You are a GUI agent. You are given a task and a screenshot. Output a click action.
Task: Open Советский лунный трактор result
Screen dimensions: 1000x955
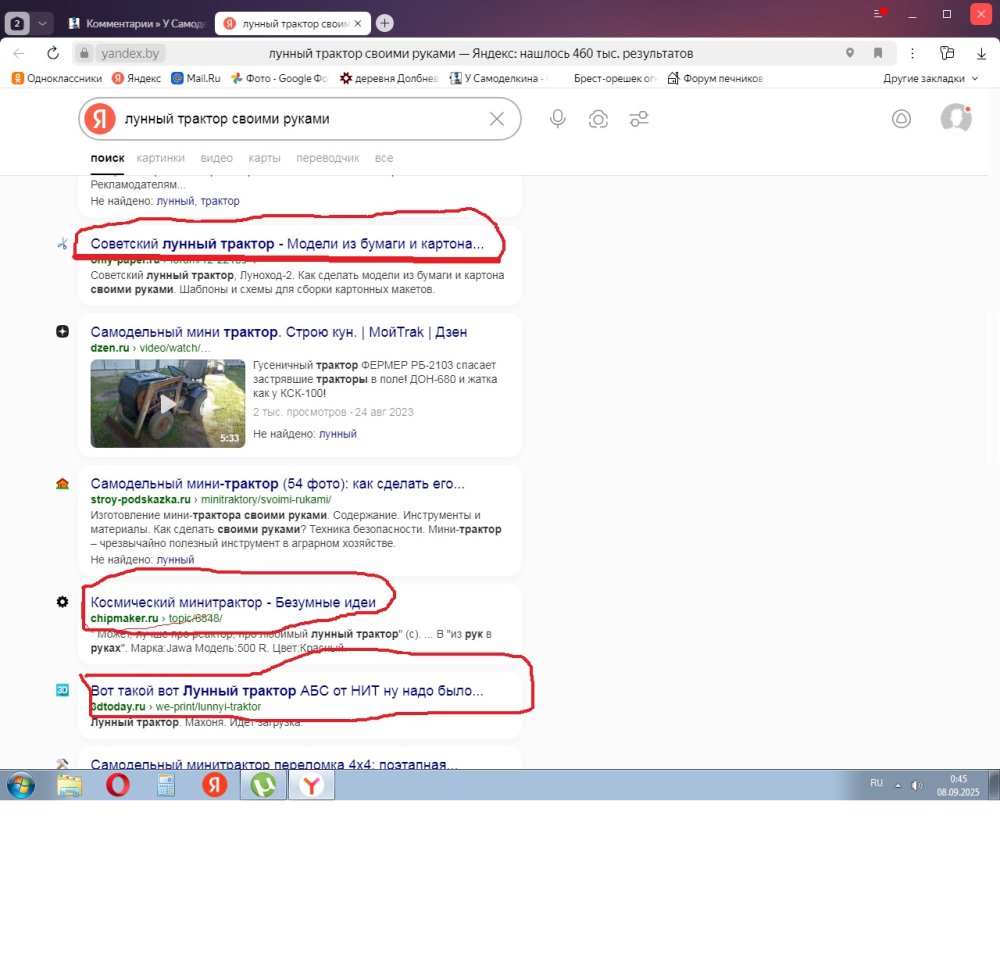click(x=287, y=244)
